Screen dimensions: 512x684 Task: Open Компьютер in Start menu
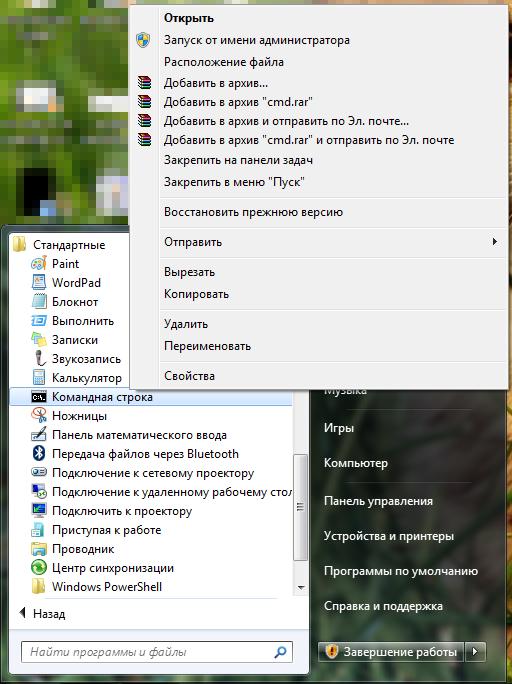[x=356, y=463]
